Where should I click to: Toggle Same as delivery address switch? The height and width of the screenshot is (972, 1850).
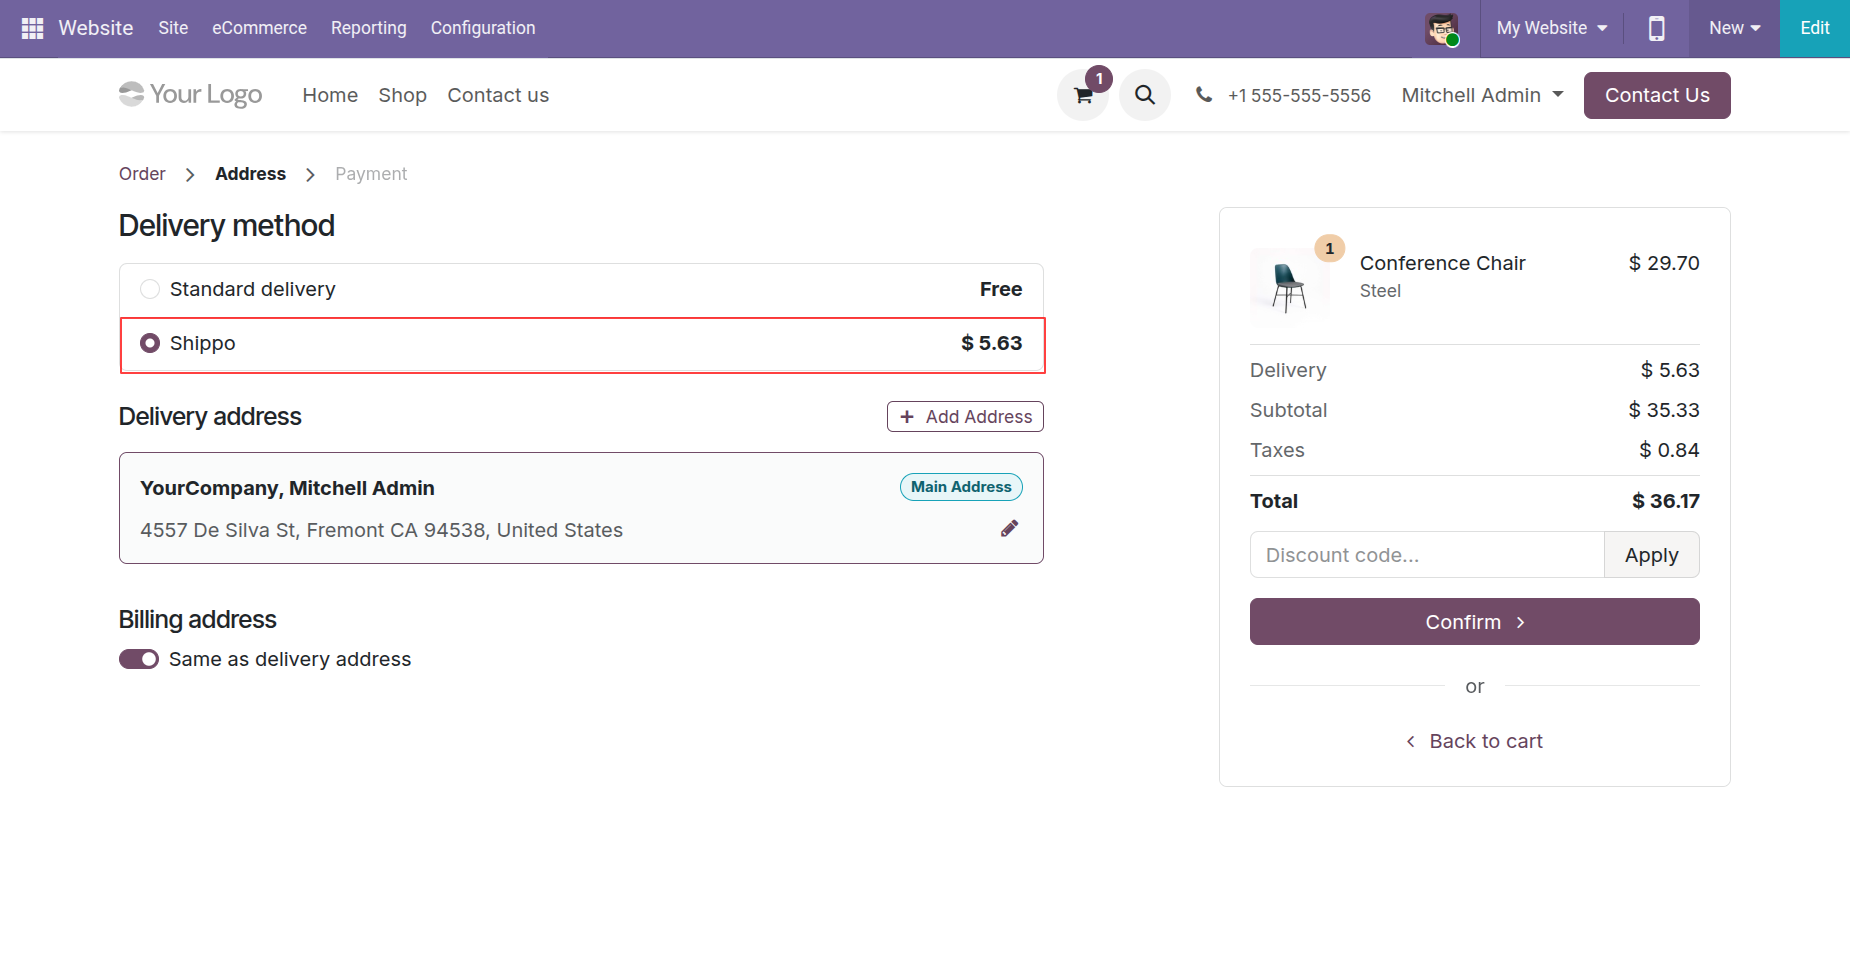tap(139, 659)
